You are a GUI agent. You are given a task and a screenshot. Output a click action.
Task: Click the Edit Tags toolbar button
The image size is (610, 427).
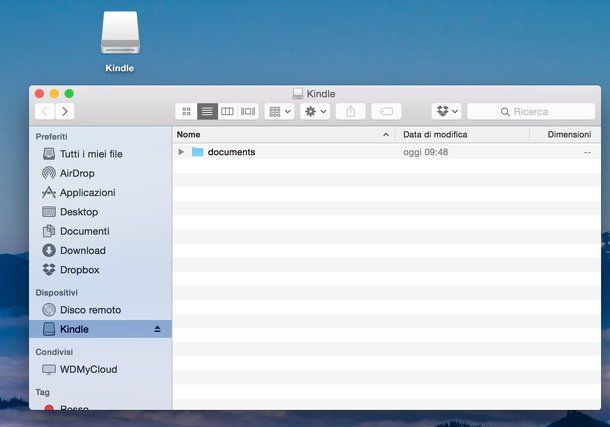coord(386,112)
